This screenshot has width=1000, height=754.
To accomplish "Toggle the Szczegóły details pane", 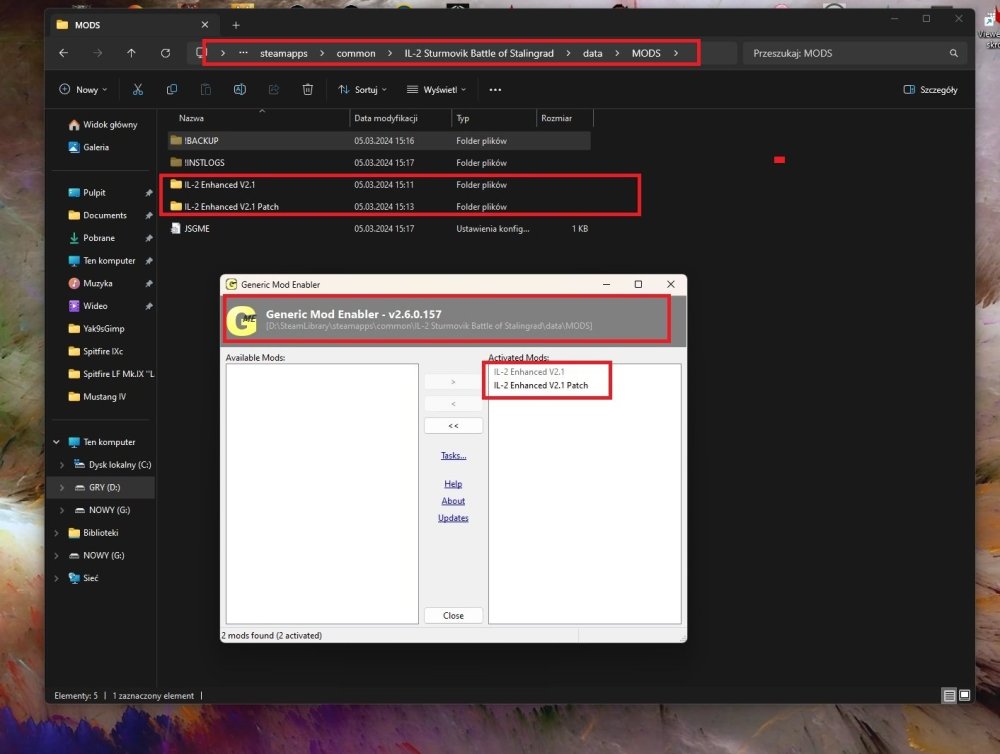I will (930, 90).
